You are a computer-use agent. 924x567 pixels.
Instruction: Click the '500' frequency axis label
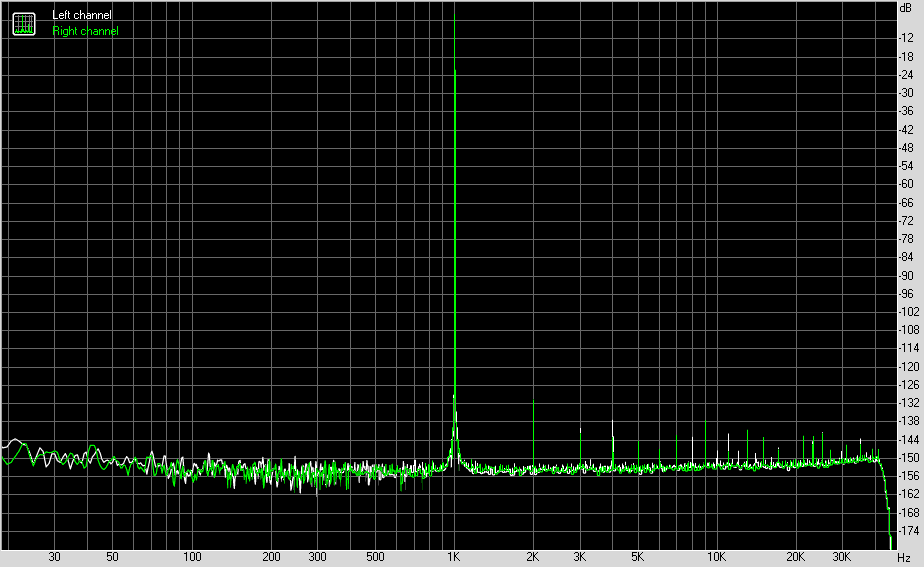coord(375,557)
